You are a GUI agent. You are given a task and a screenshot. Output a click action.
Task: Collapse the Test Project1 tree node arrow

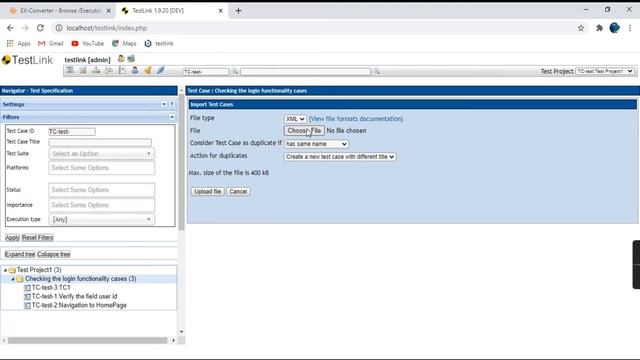5,270
